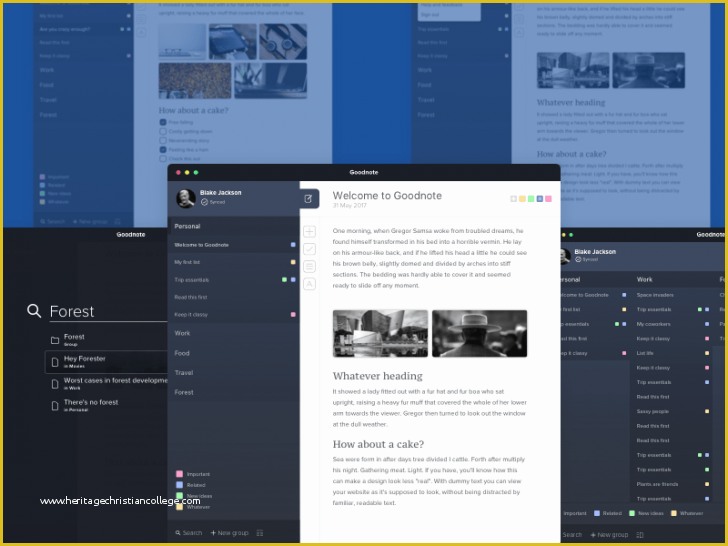Expand the Forest group in front window
The height and width of the screenshot is (546, 728).
(234, 392)
